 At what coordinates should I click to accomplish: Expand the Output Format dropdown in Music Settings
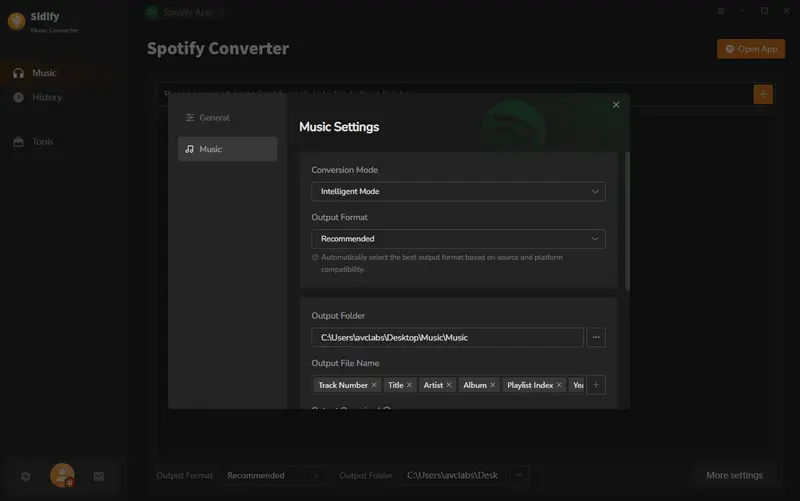458,239
